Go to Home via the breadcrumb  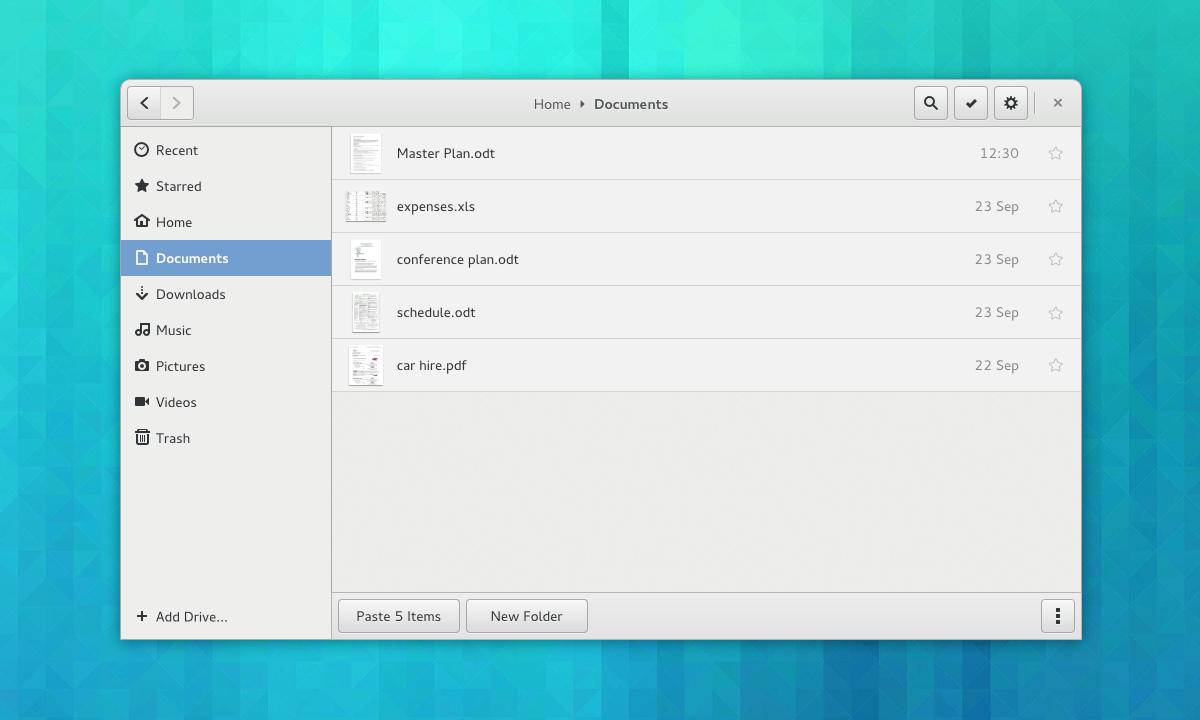tap(552, 104)
